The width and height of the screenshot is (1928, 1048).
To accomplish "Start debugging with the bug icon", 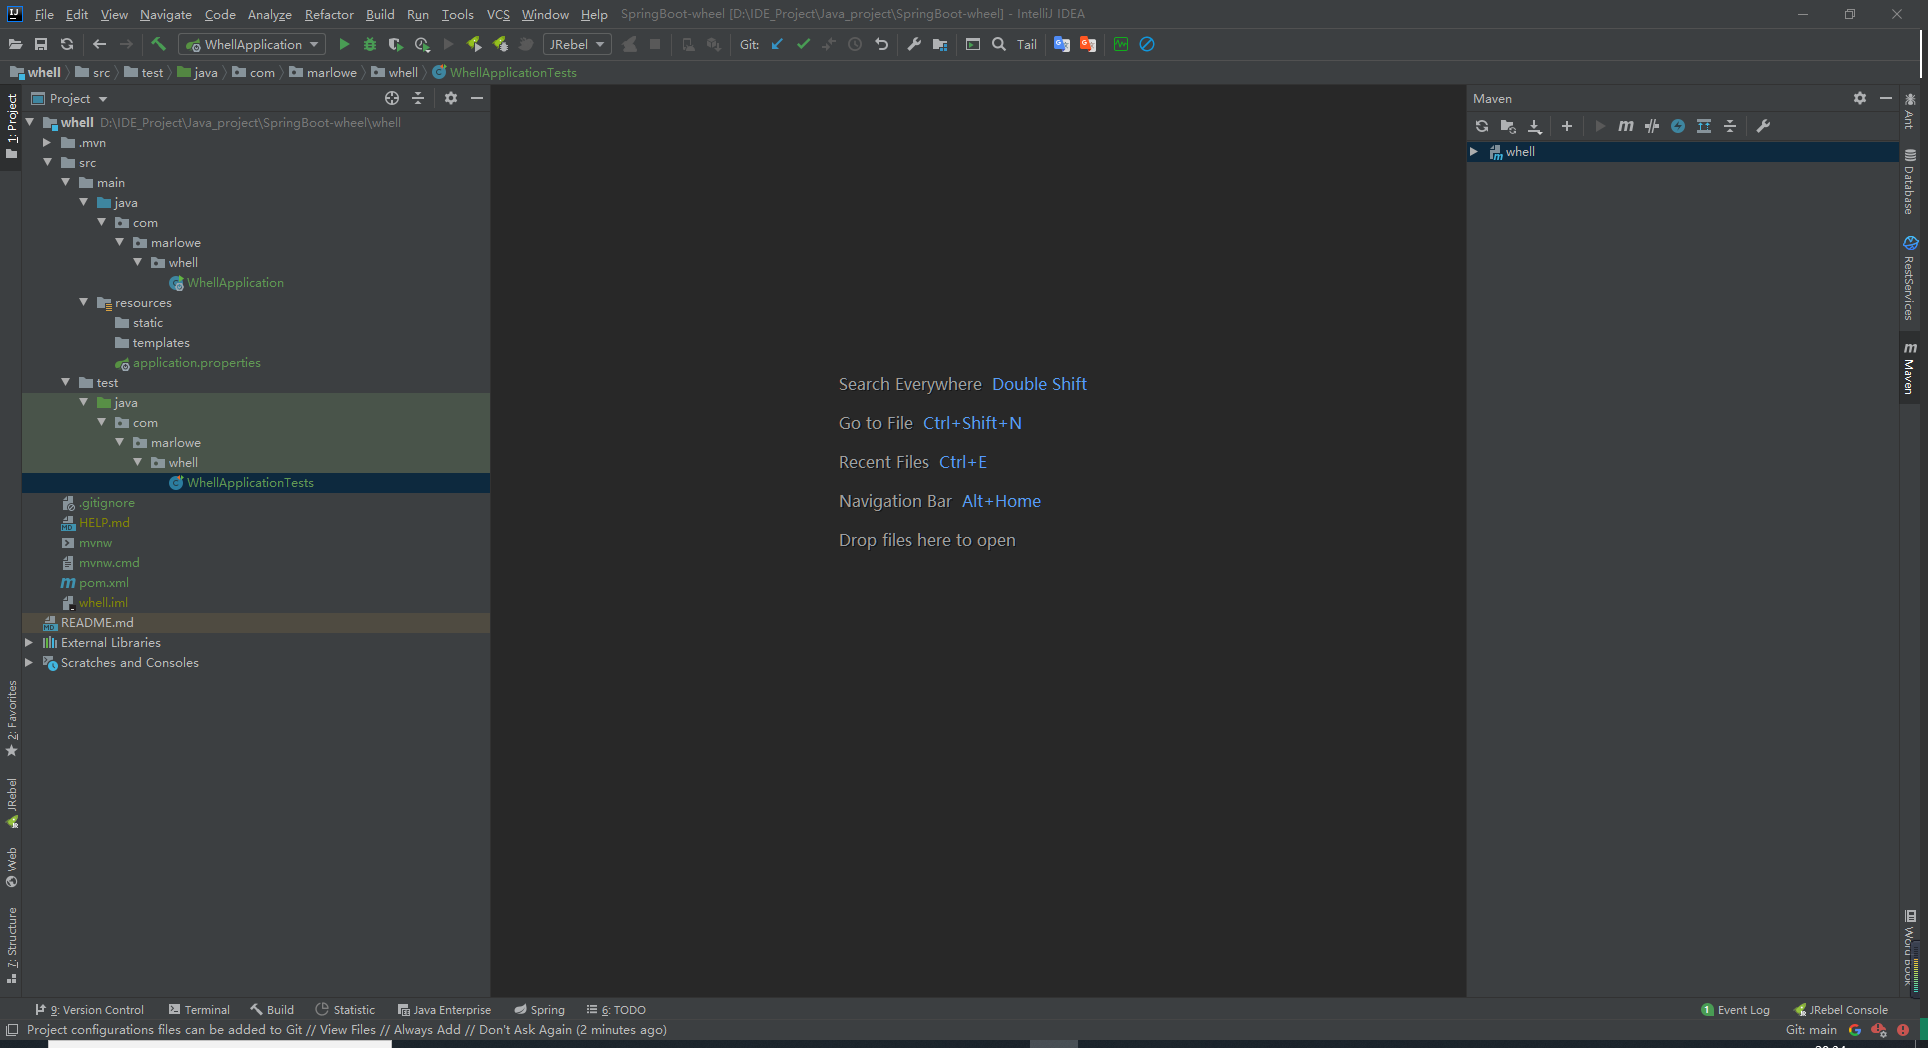I will tap(370, 44).
